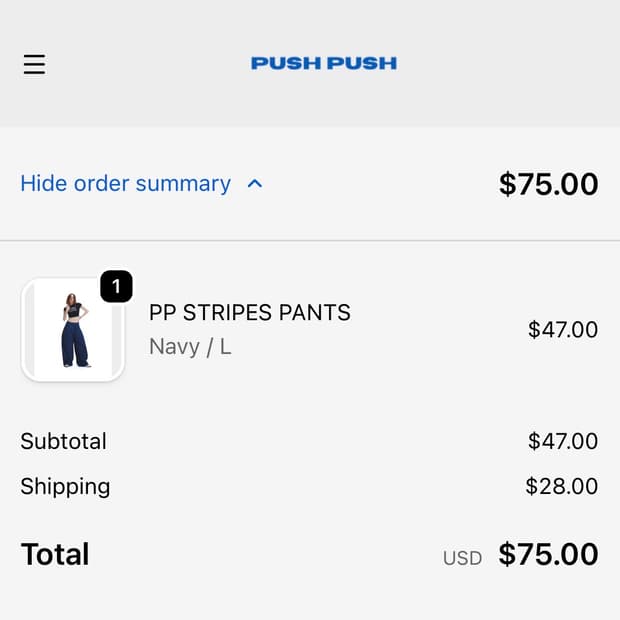Select the 'PP STRIPES PANTS' product name
This screenshot has width=620, height=620.
pyautogui.click(x=250, y=313)
